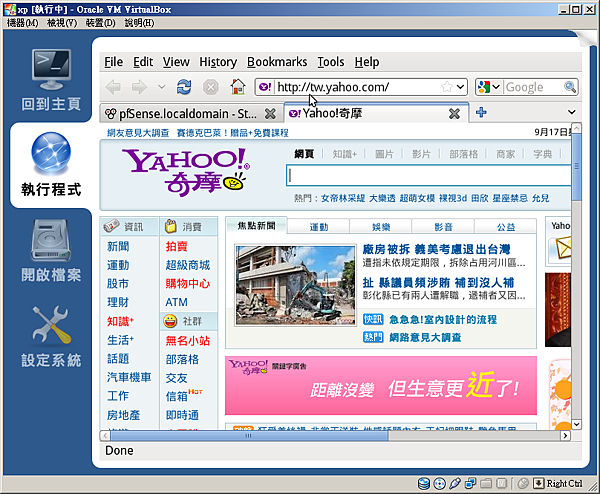Open the Tools menu
600x494 pixels.
click(331, 62)
